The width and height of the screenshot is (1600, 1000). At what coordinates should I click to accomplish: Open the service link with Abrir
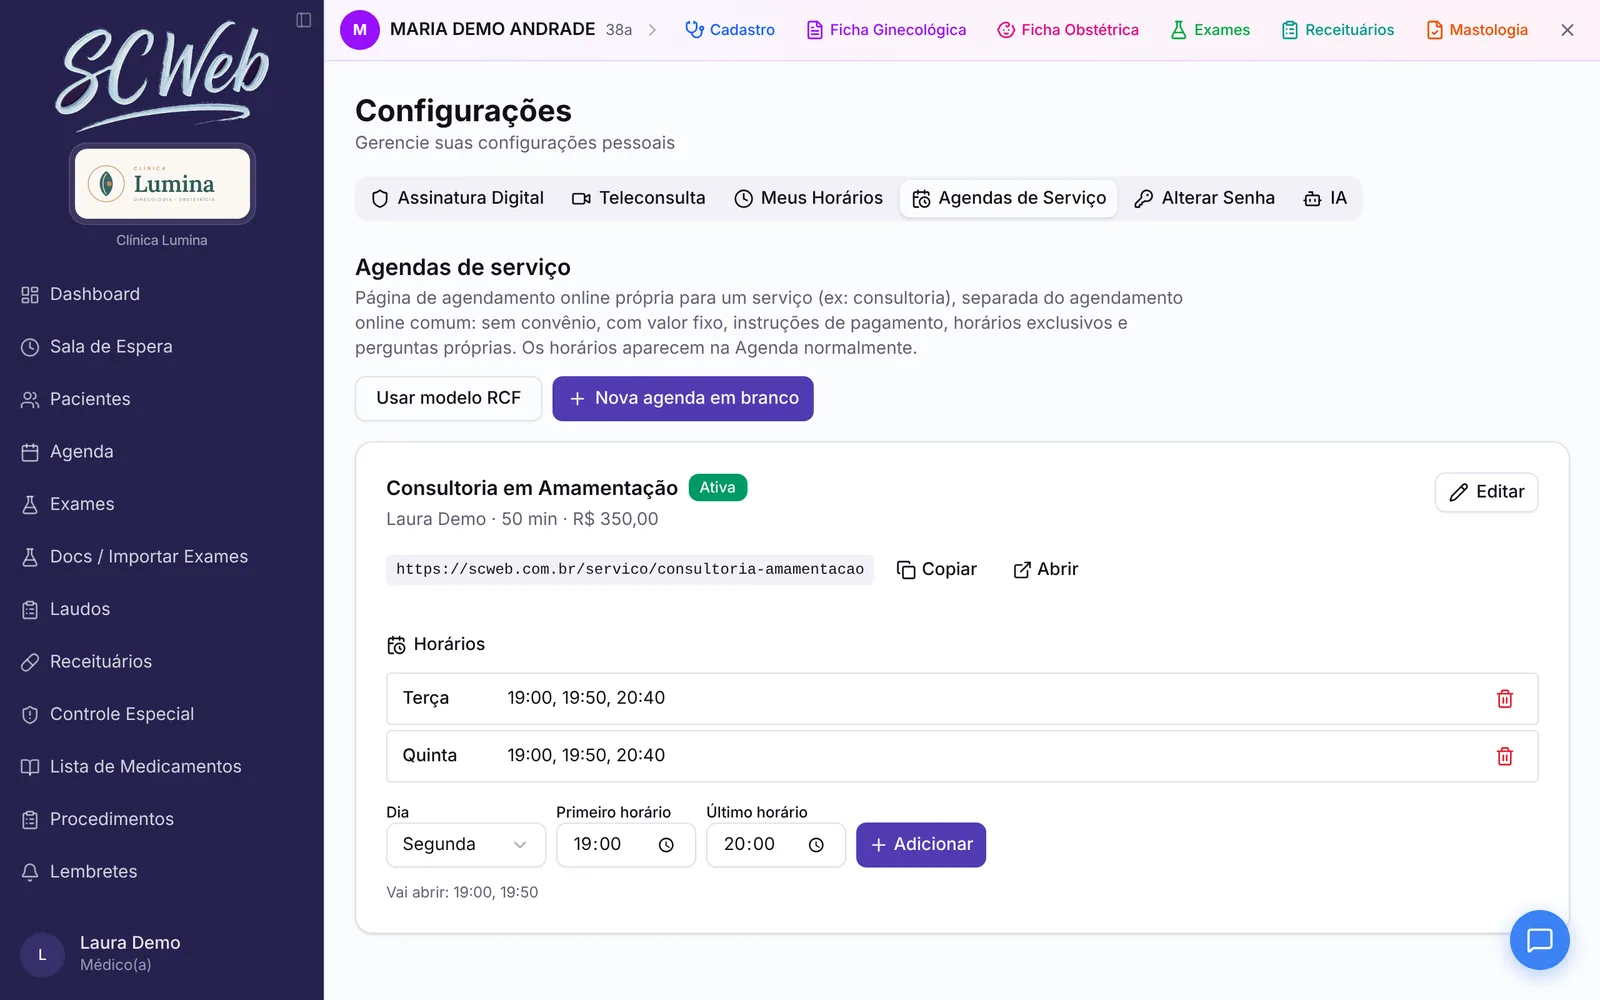(1046, 570)
